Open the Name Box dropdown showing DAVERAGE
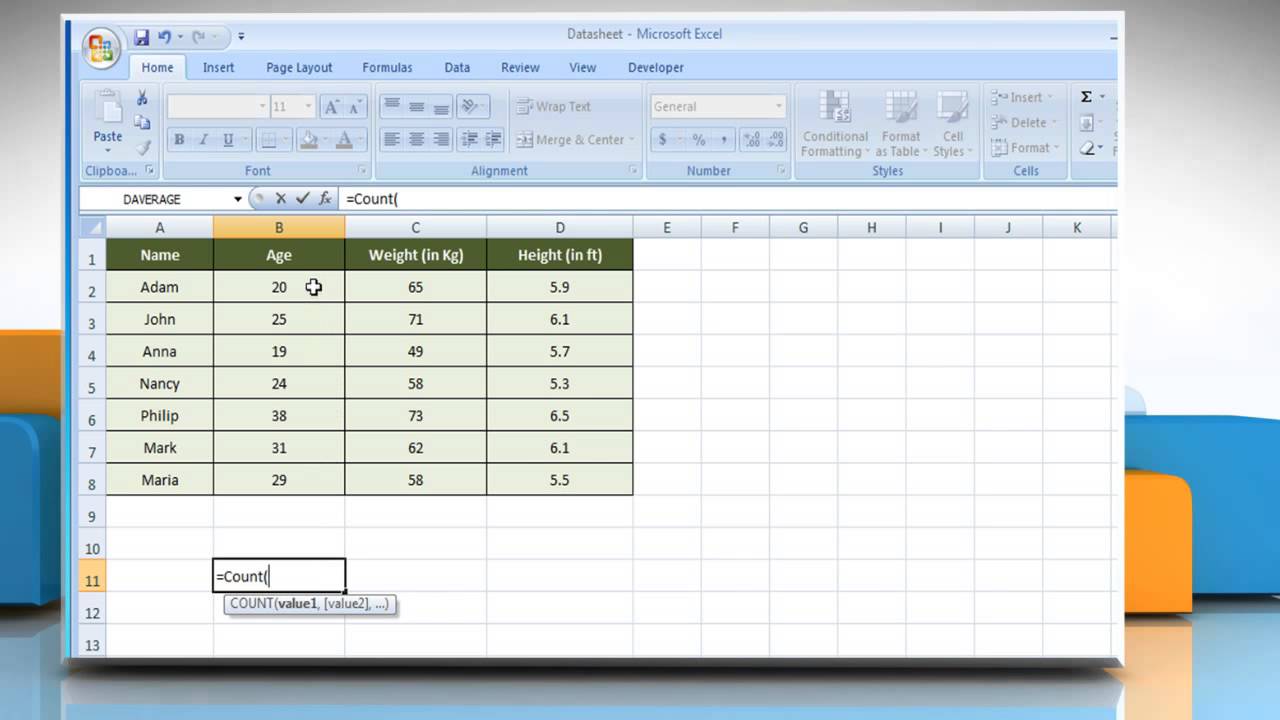The width and height of the screenshot is (1280, 720). click(x=238, y=199)
